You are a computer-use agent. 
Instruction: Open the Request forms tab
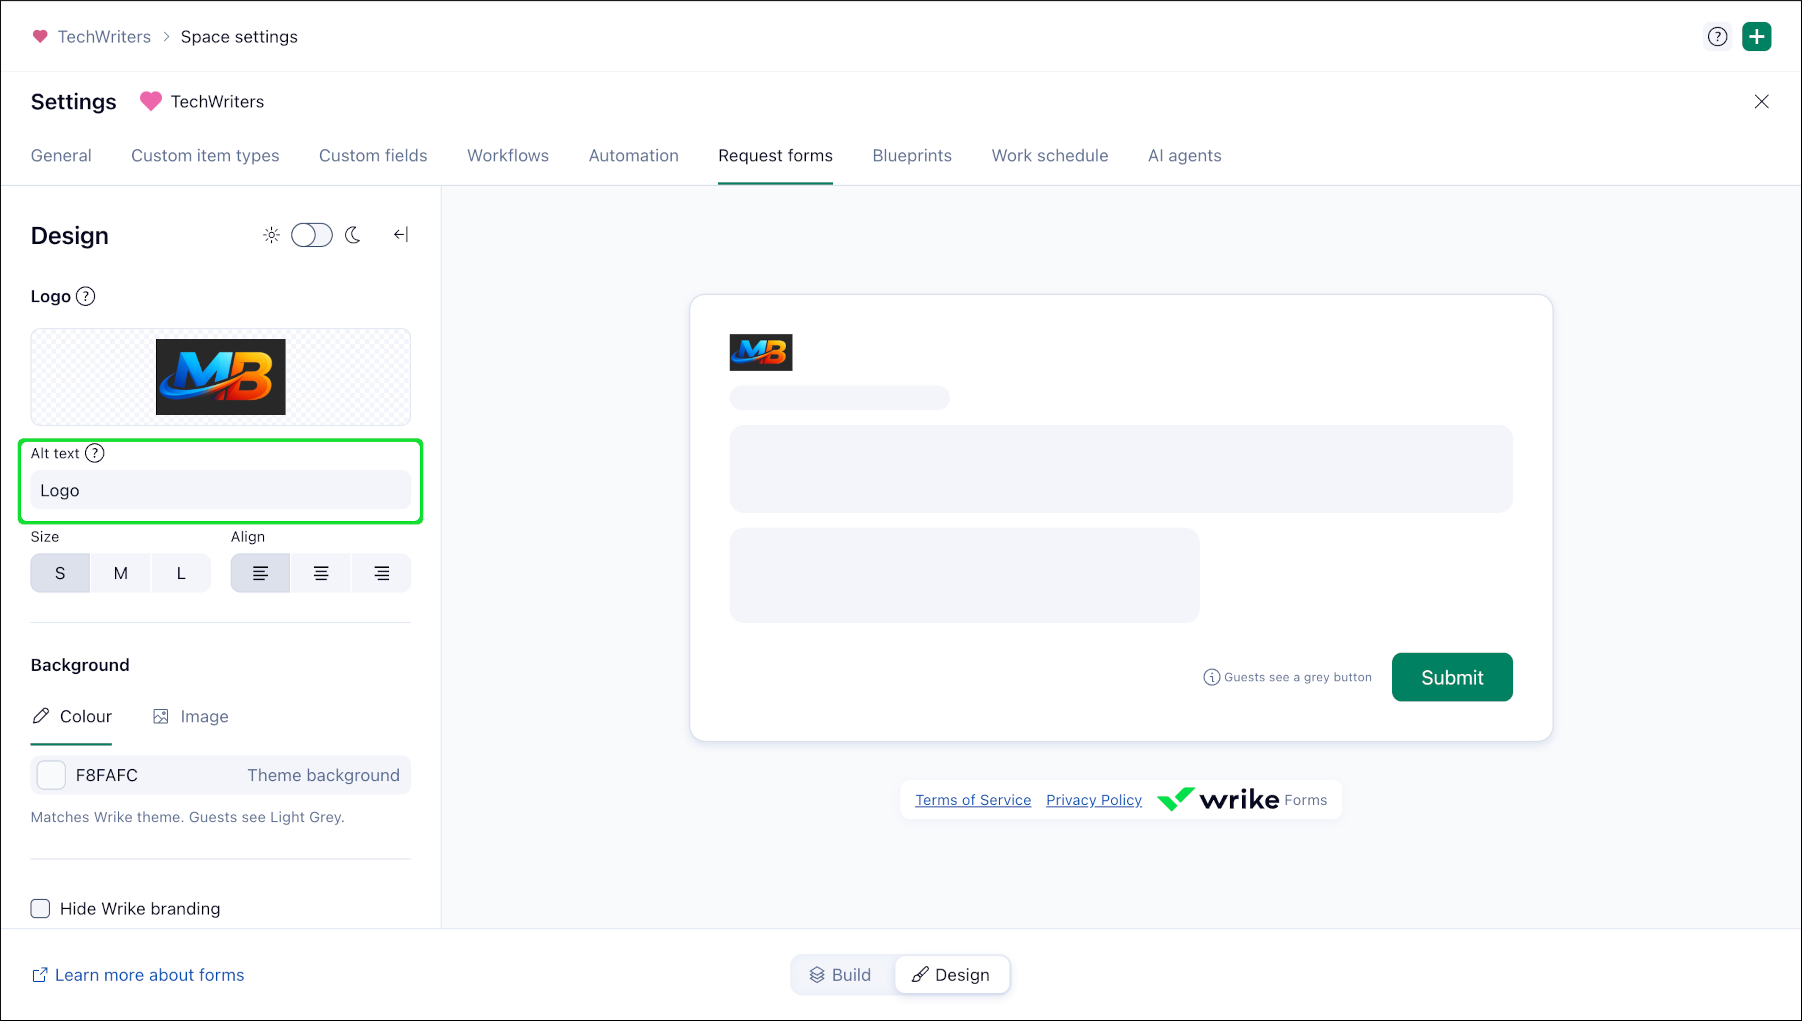coord(775,155)
